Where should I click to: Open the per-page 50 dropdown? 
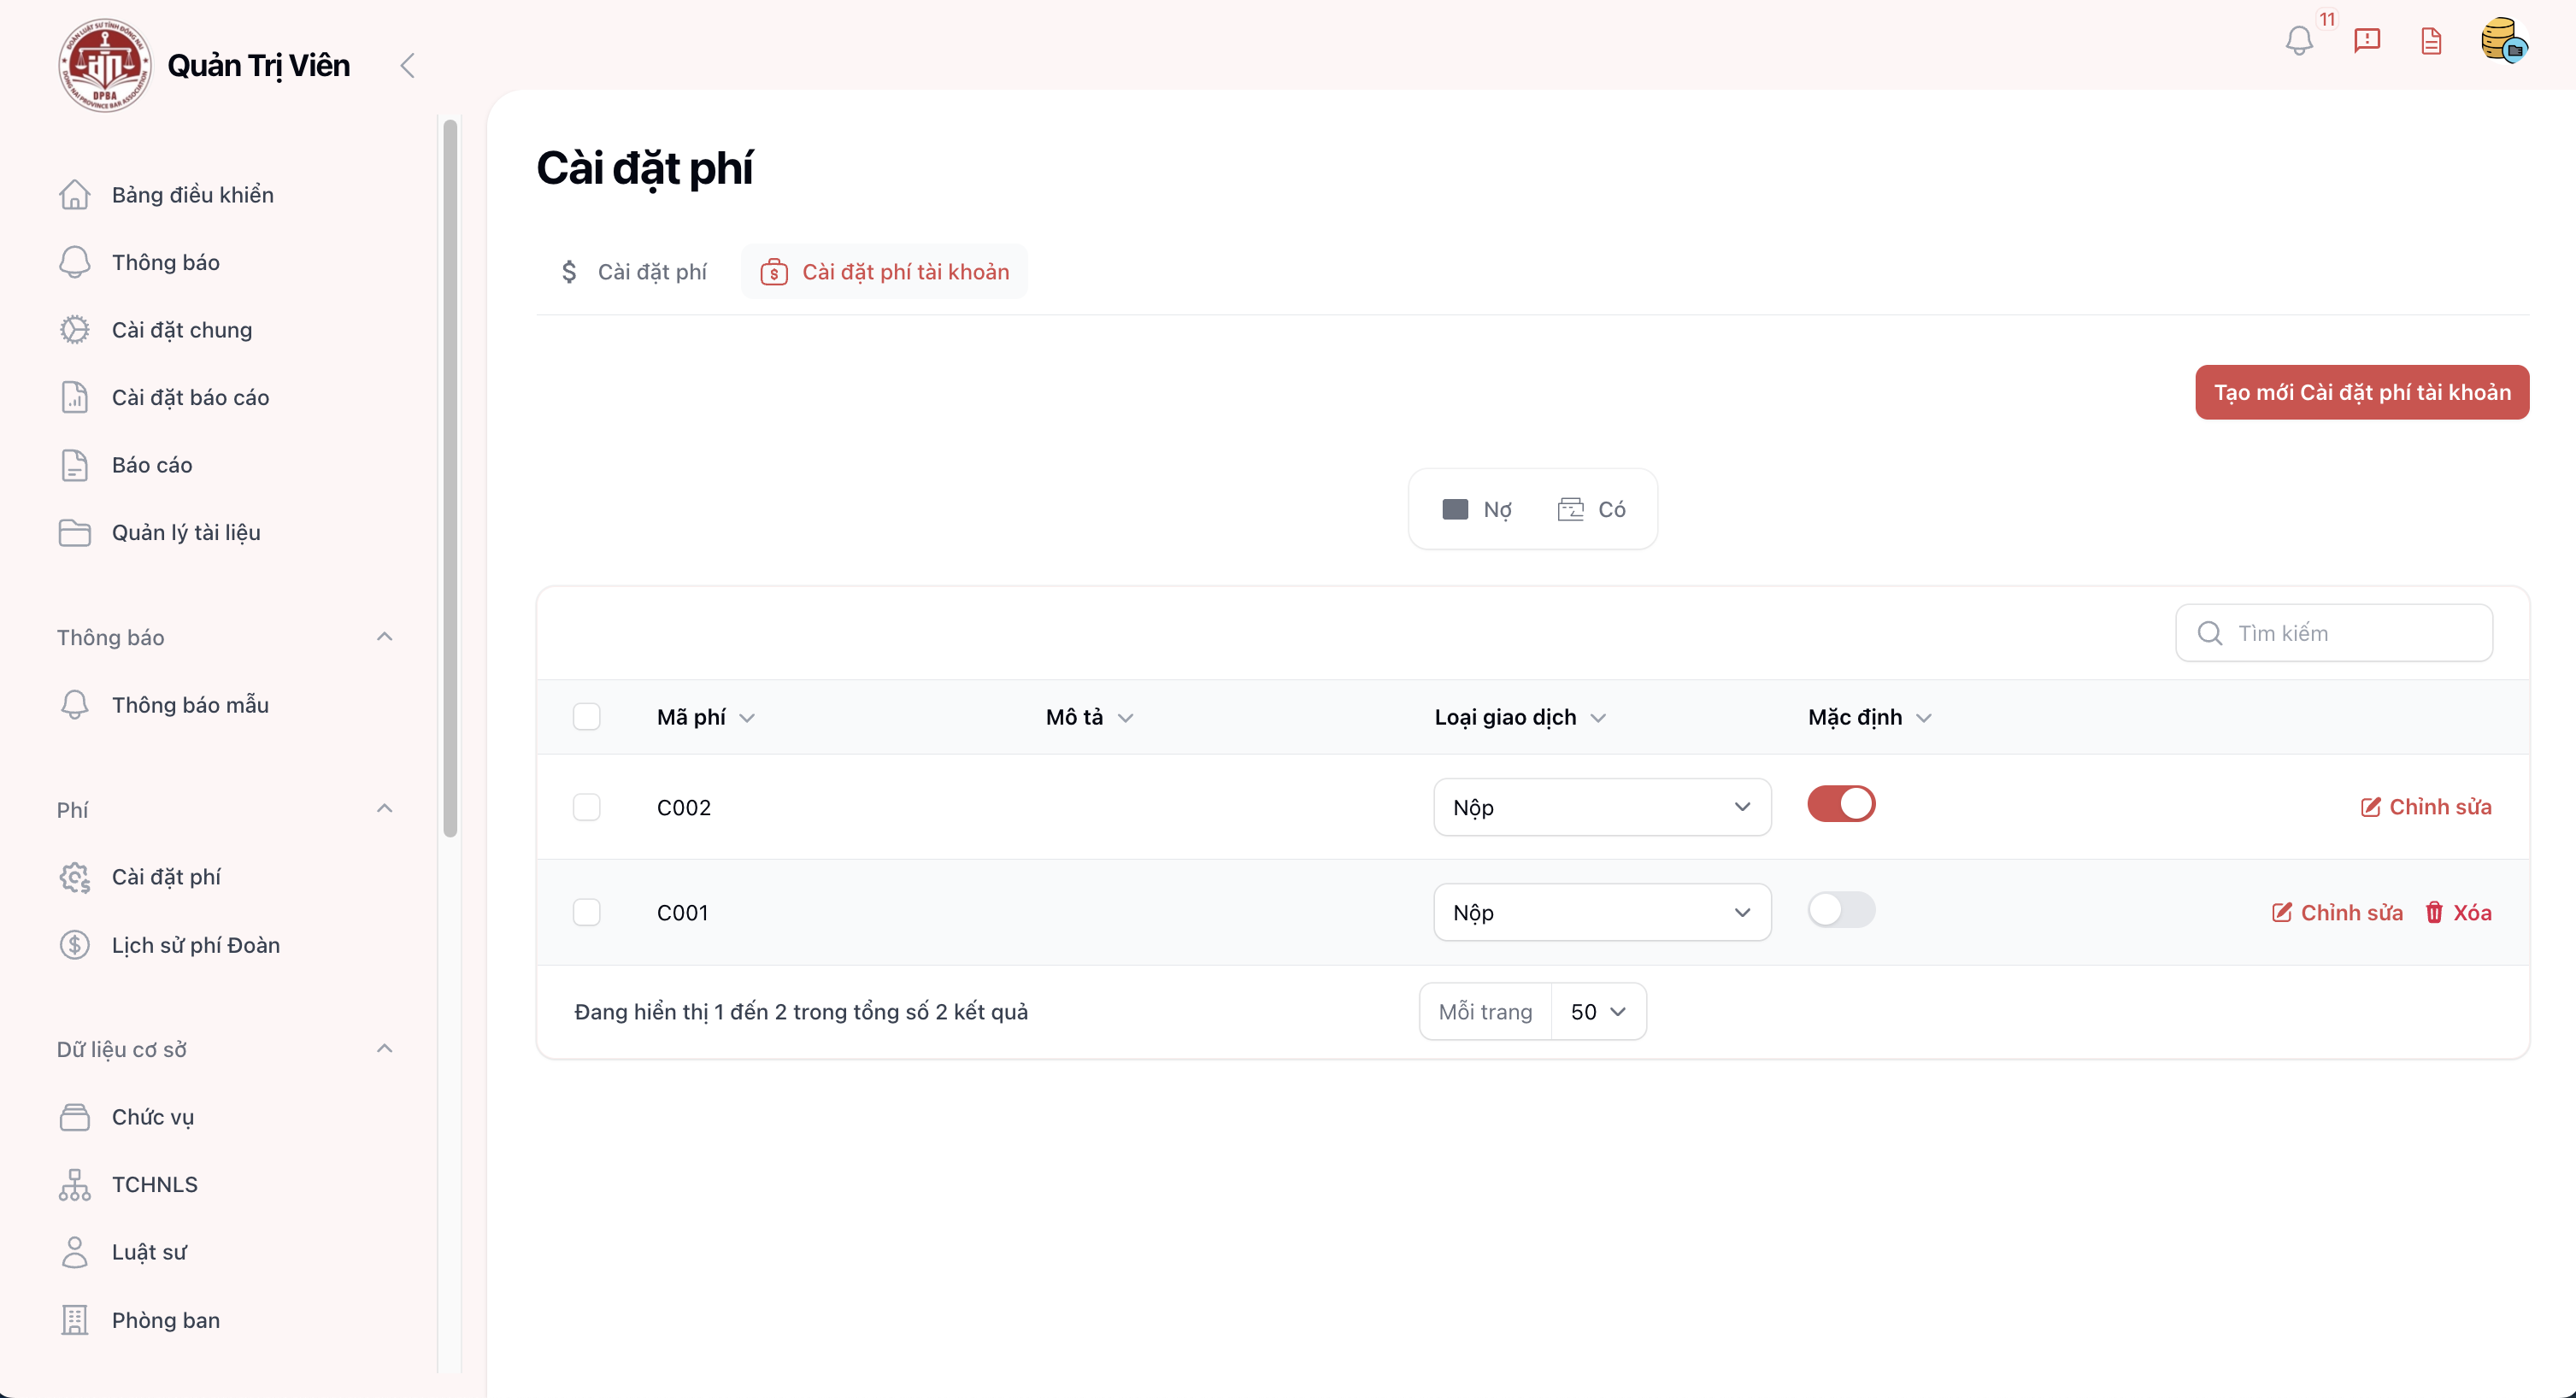click(1597, 1012)
